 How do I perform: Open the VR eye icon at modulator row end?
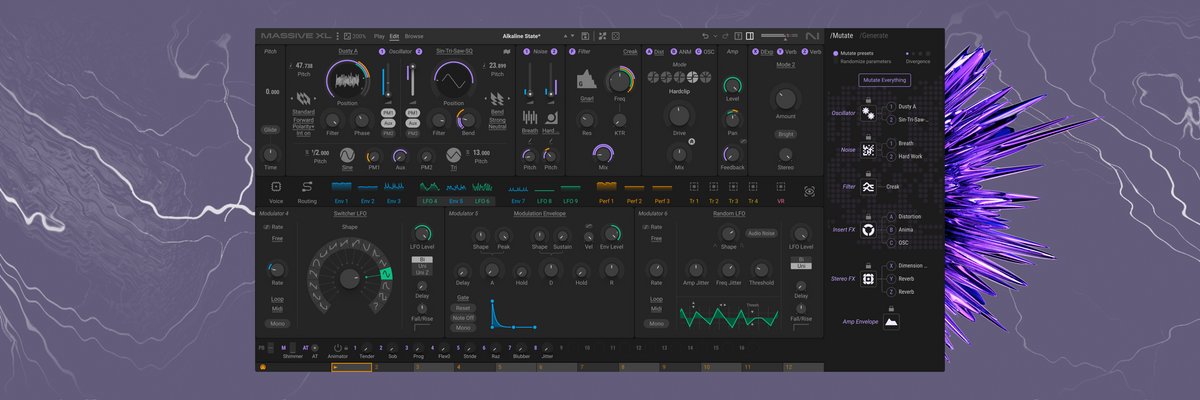point(809,189)
